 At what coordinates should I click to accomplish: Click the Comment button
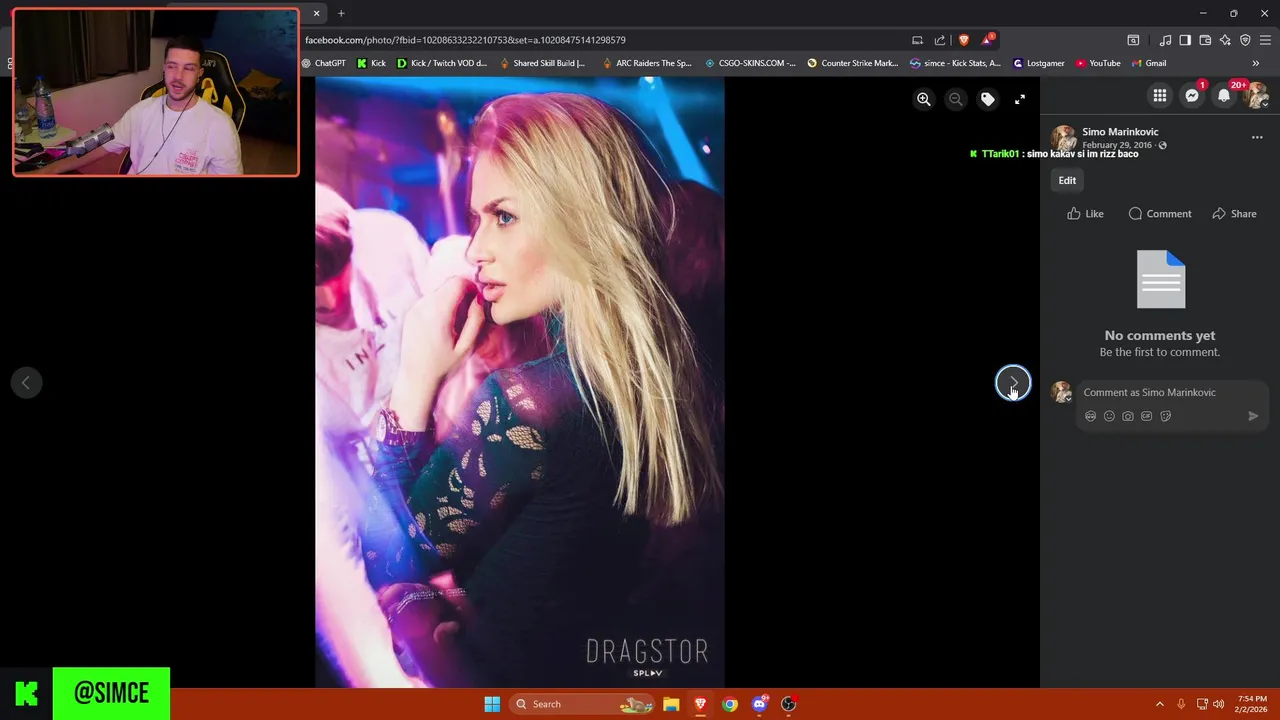(1160, 213)
